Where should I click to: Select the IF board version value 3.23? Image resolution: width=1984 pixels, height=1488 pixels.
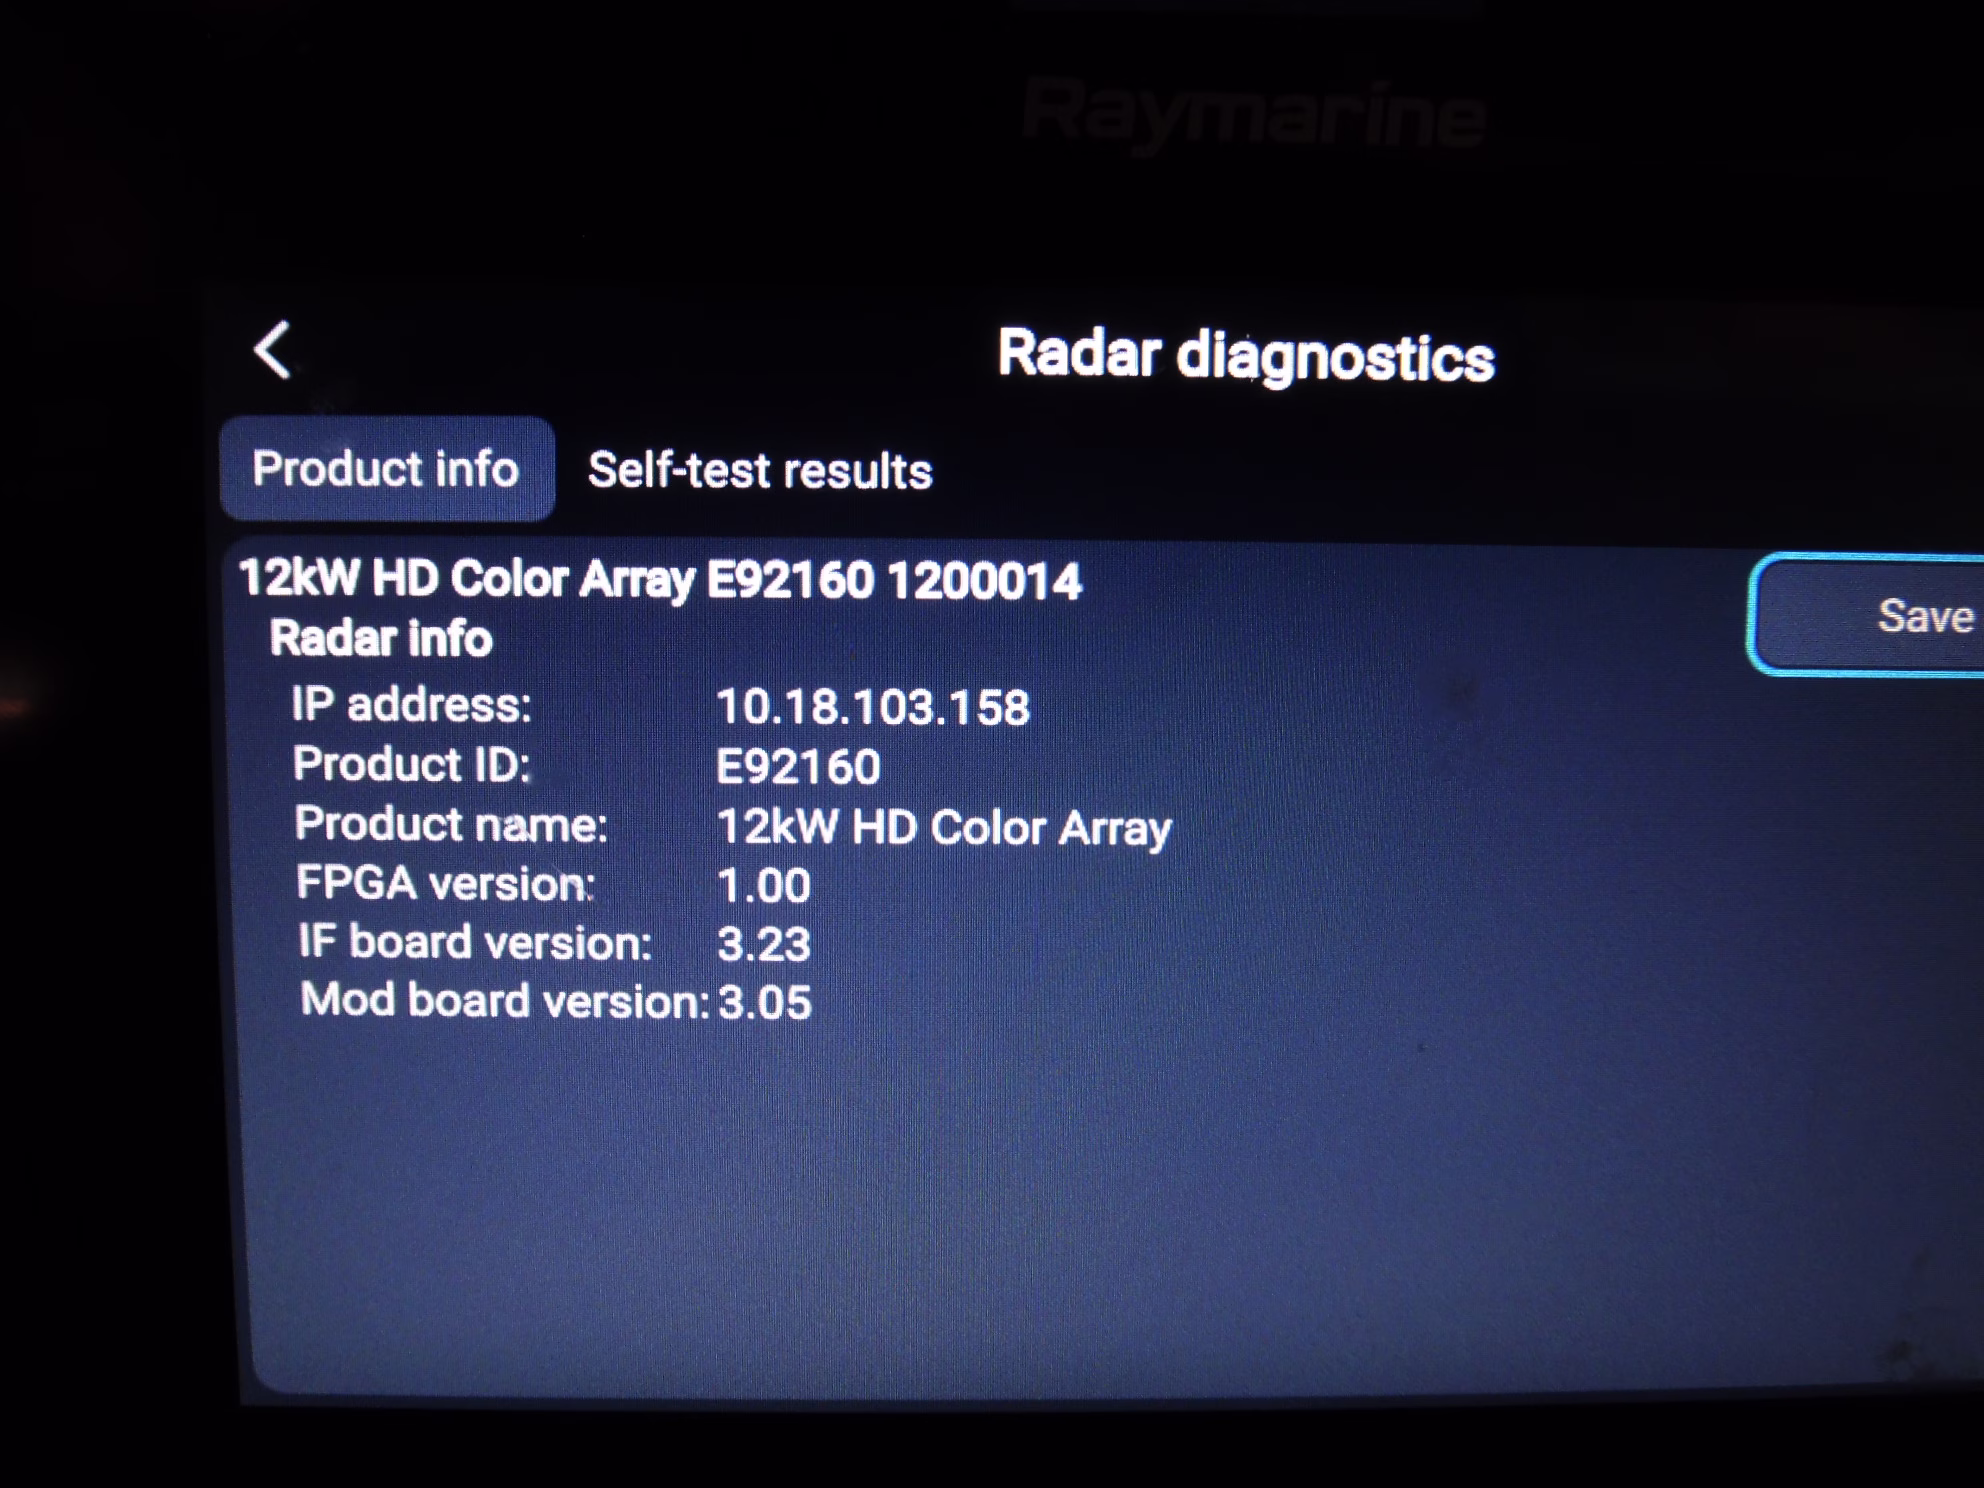coord(764,945)
